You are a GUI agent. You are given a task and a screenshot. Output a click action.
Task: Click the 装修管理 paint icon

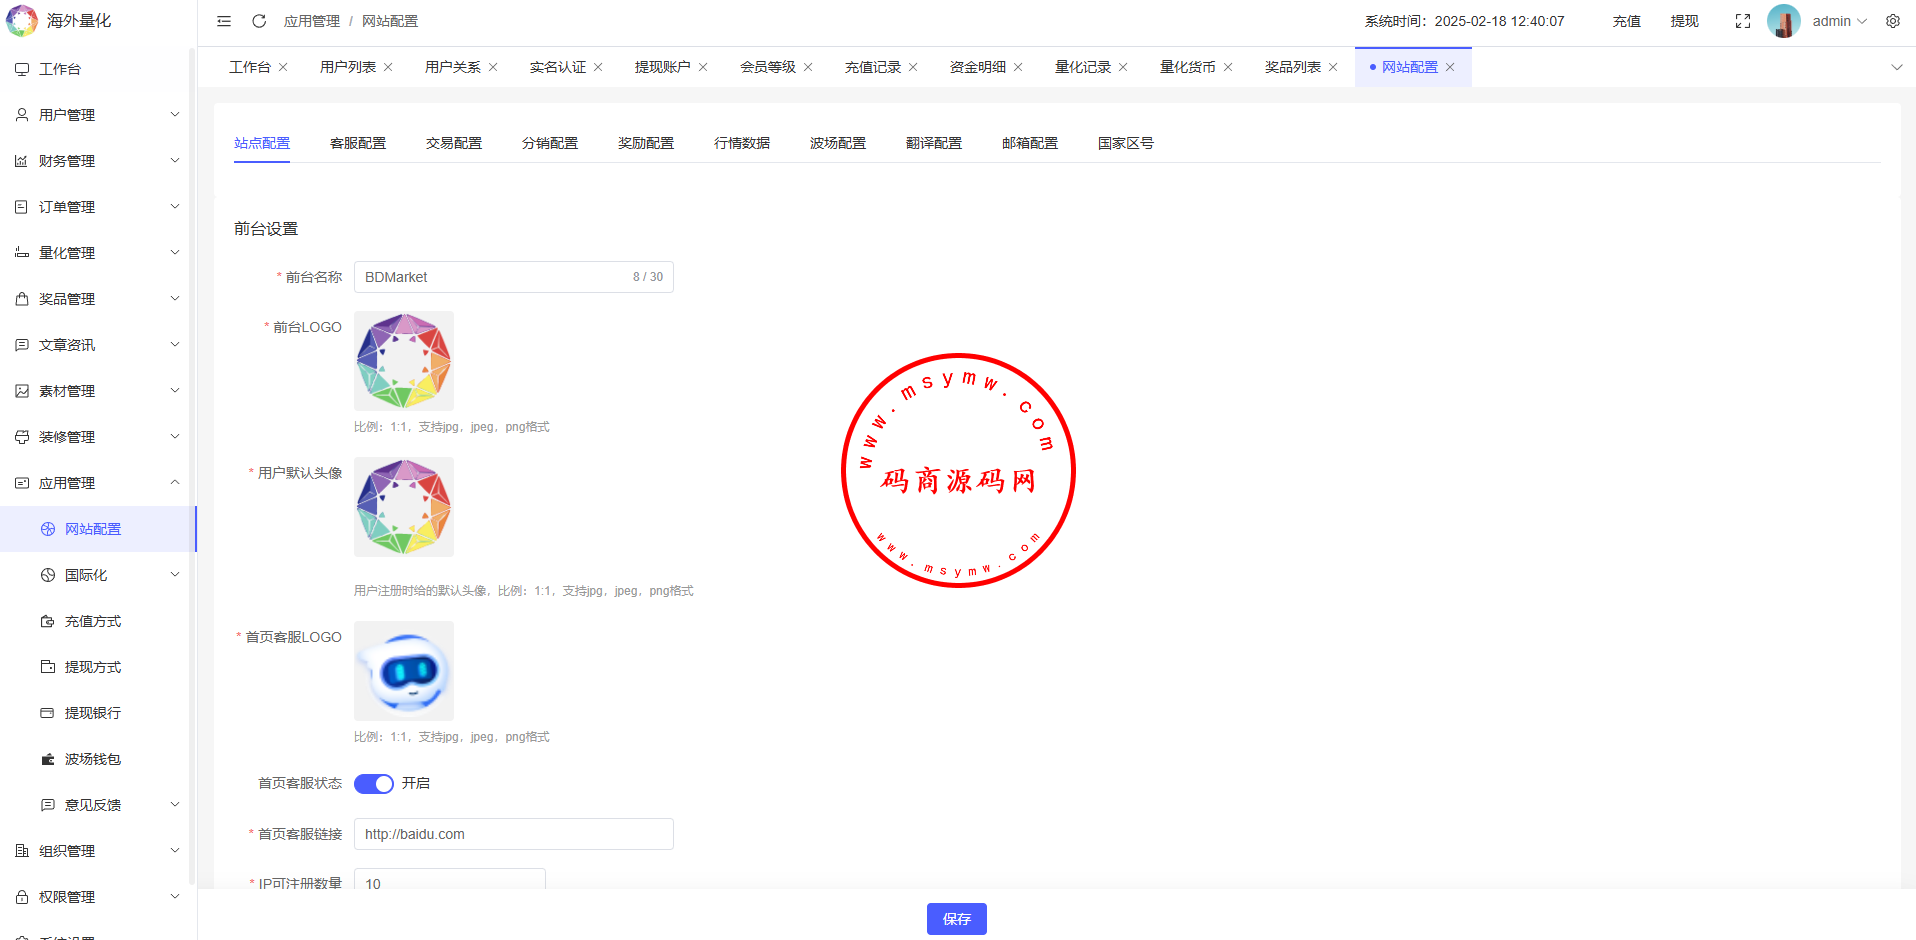tap(22, 437)
